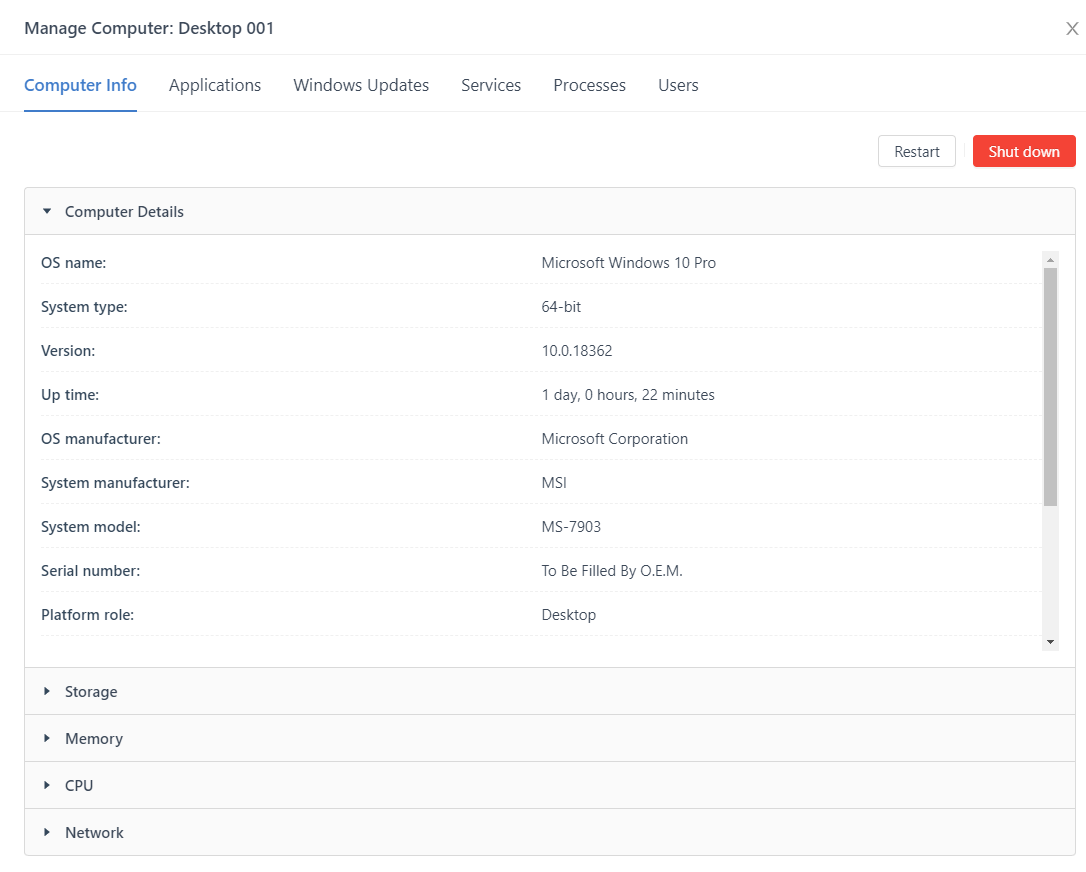Click the OS name value Microsoft Windows 10 Pro
The image size is (1086, 872).
pyautogui.click(x=628, y=263)
